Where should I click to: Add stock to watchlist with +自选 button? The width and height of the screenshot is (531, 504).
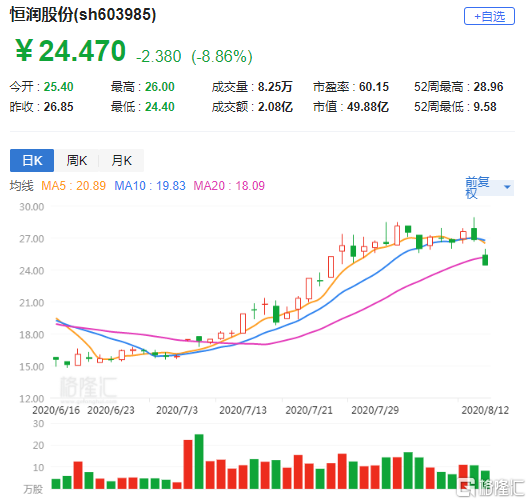point(489,16)
